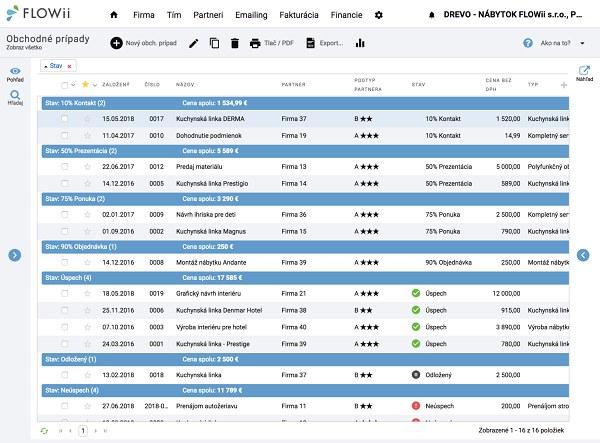Tick checkbox for Kuchynská linka DERMA row
Image resolution: width=600 pixels, height=443 pixels.
pyautogui.click(x=65, y=118)
